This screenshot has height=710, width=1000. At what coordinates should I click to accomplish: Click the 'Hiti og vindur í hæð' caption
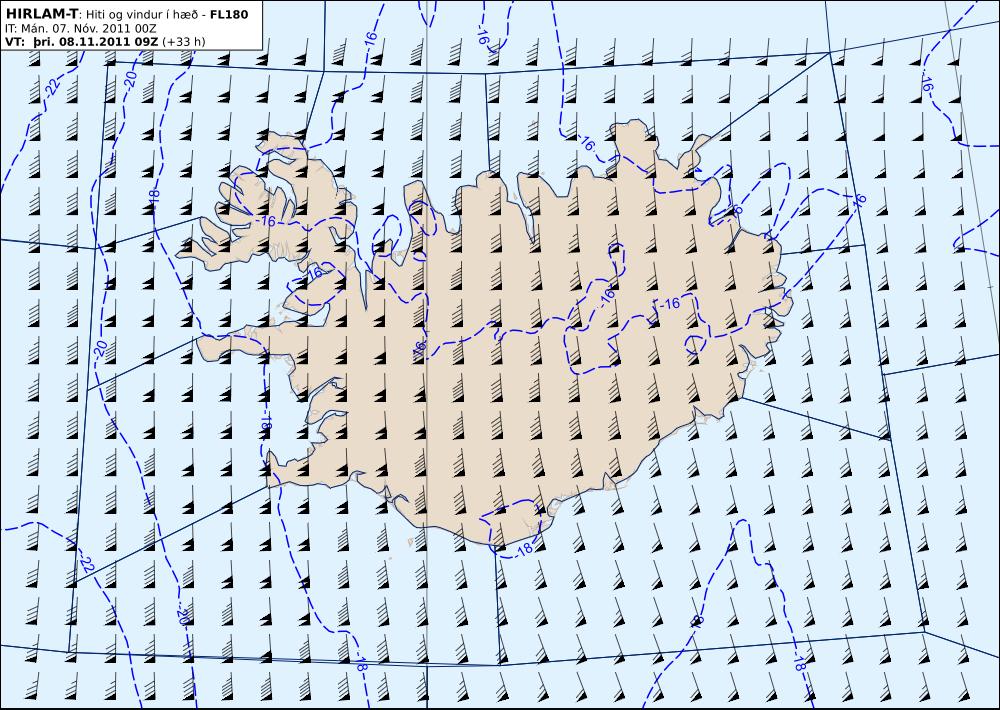coord(142,15)
